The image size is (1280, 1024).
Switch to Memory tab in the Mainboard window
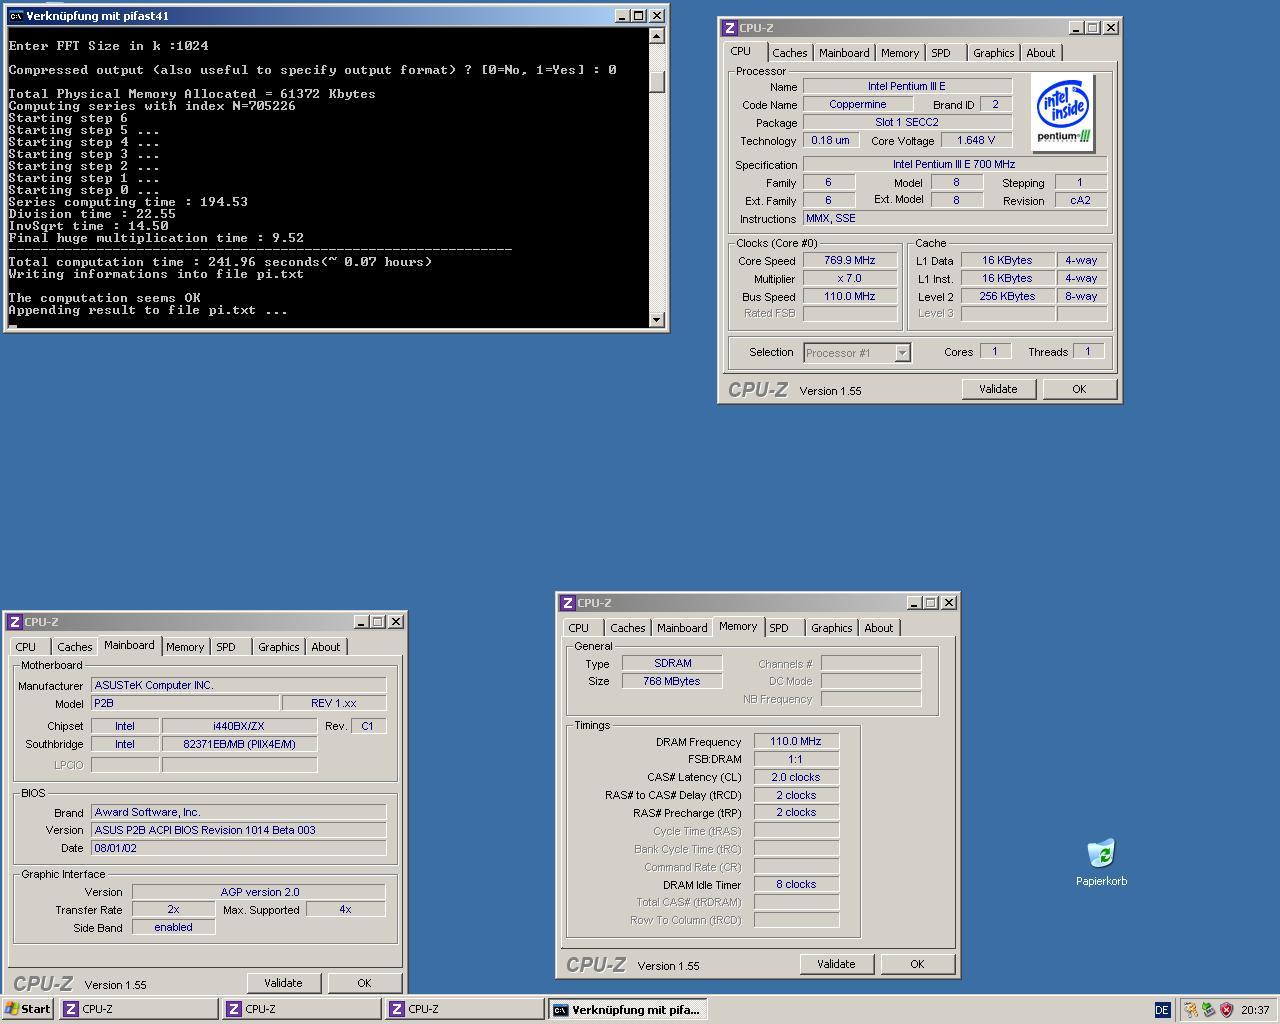pos(185,647)
